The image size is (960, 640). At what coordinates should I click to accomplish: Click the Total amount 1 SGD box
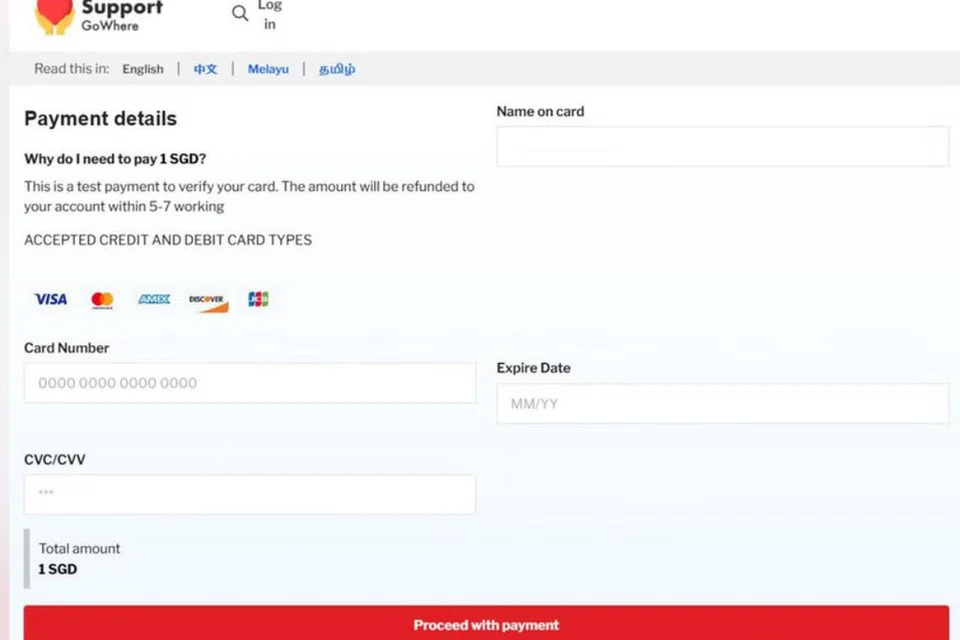(x=80, y=559)
